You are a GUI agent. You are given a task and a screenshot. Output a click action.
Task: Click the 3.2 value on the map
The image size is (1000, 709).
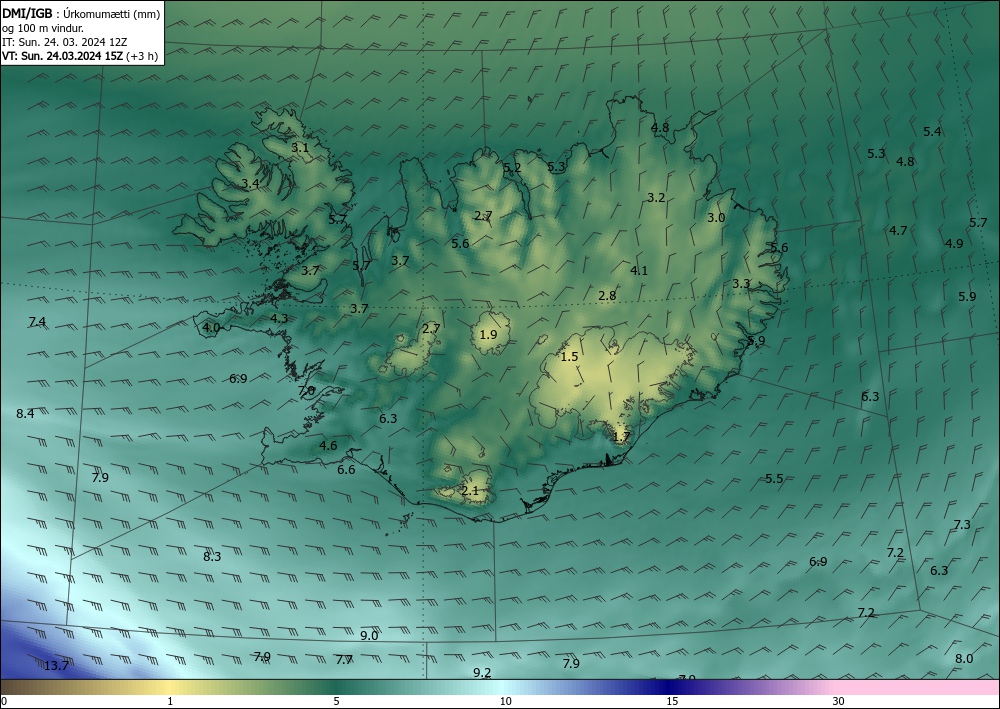[x=656, y=198]
